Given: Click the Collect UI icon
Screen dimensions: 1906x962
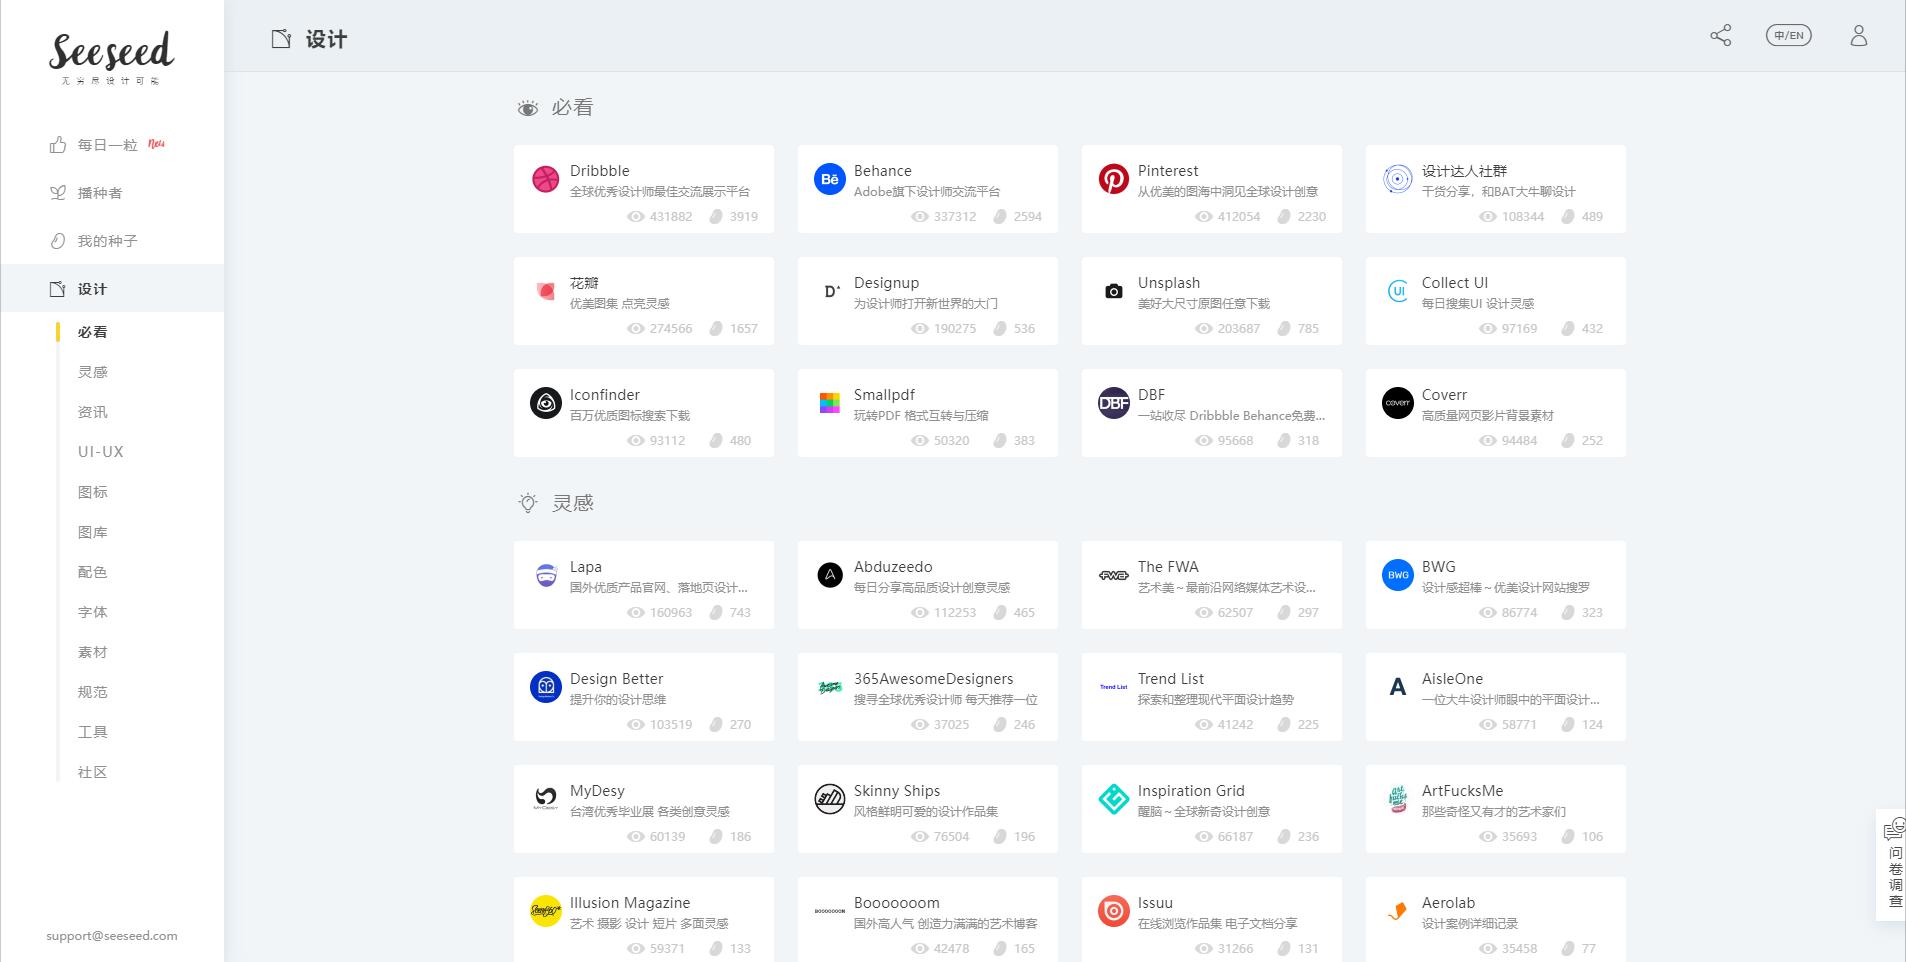Looking at the screenshot, I should pos(1398,291).
